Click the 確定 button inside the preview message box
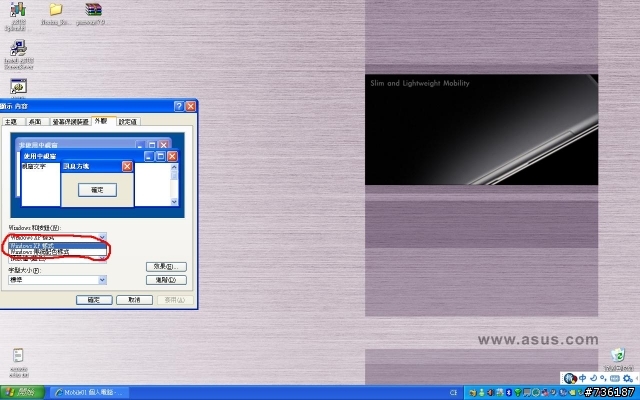The image size is (640, 400). [x=97, y=190]
